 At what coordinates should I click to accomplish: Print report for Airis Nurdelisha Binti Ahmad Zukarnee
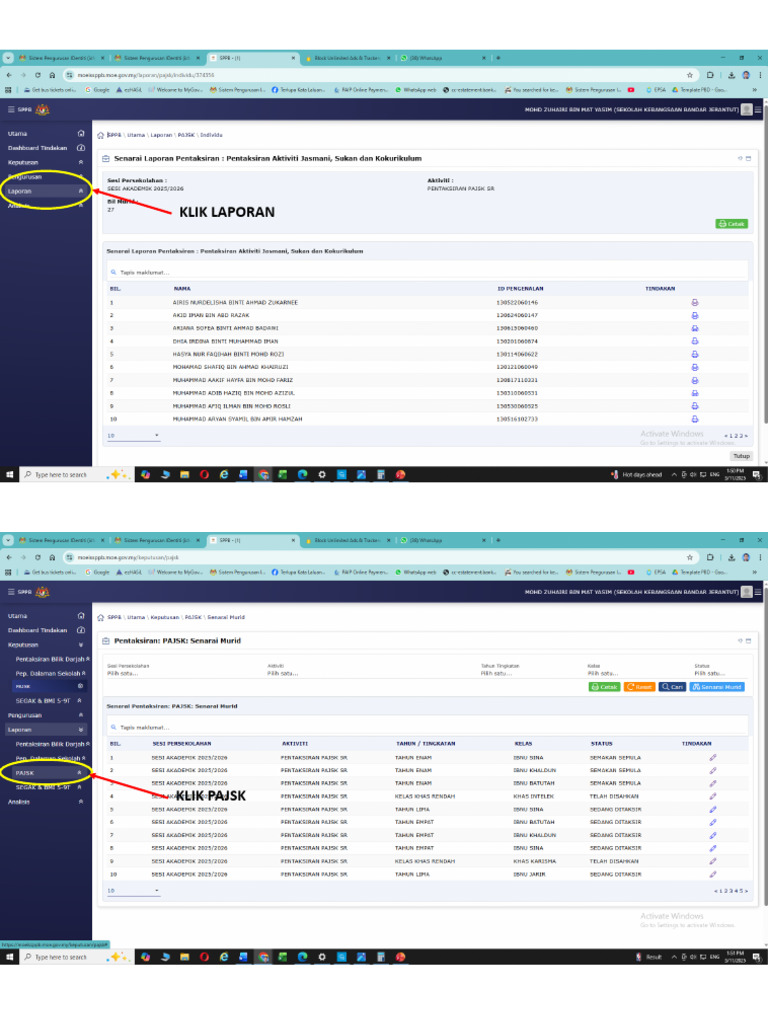[x=695, y=302]
